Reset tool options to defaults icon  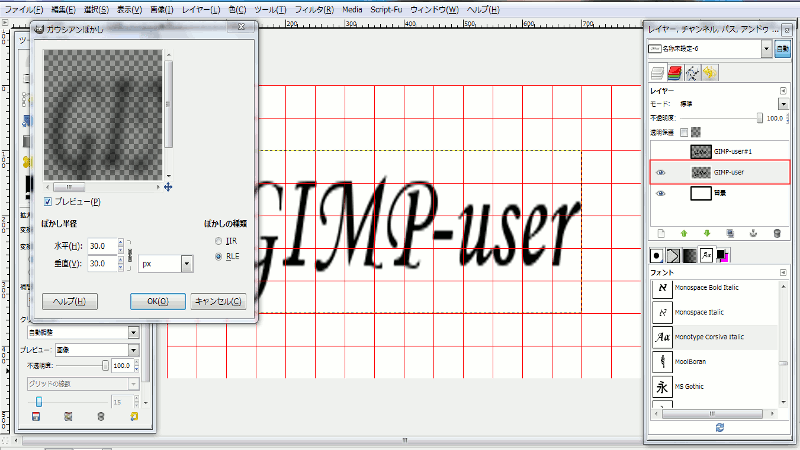pos(134,417)
